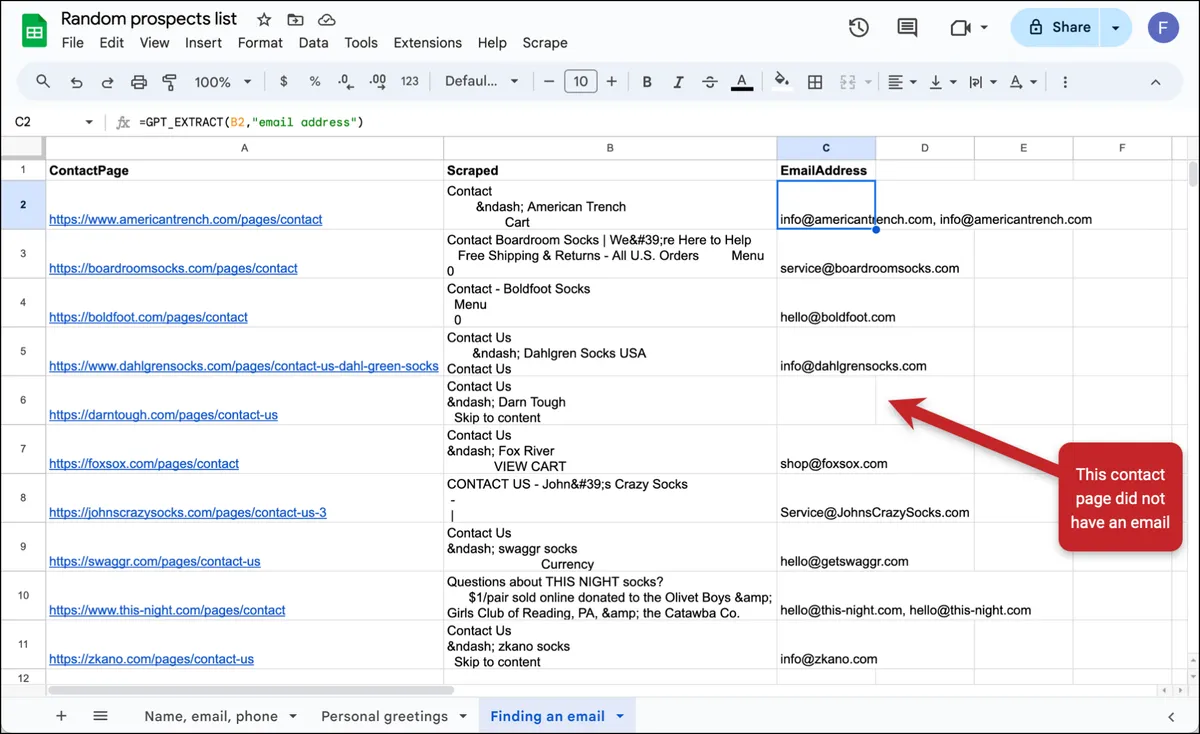Screen dimensions: 1200x734
Task: Open the text color picker
Action: point(741,82)
